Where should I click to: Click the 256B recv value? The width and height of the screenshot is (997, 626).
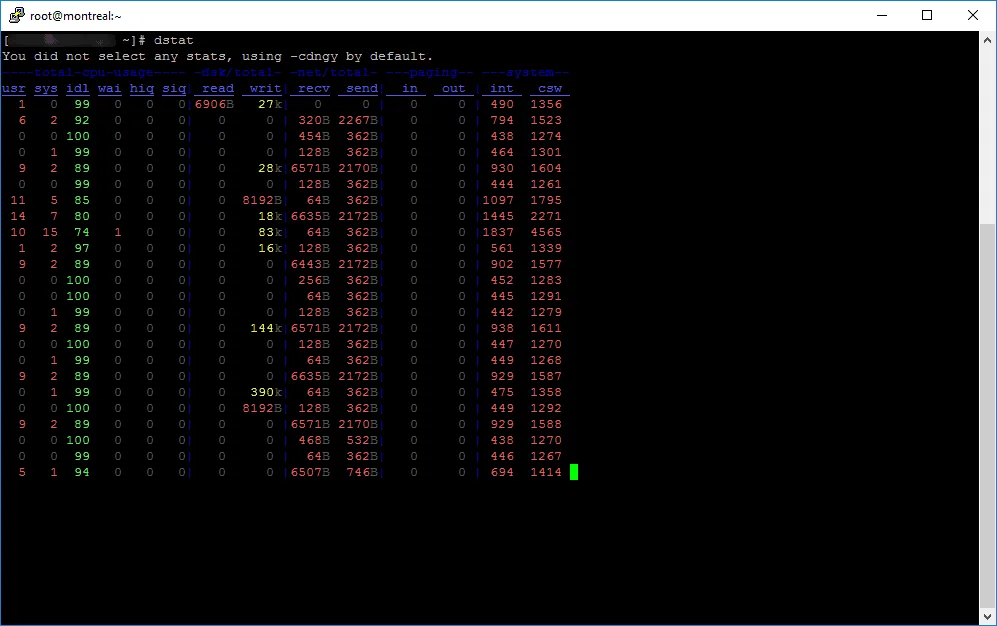(x=314, y=280)
